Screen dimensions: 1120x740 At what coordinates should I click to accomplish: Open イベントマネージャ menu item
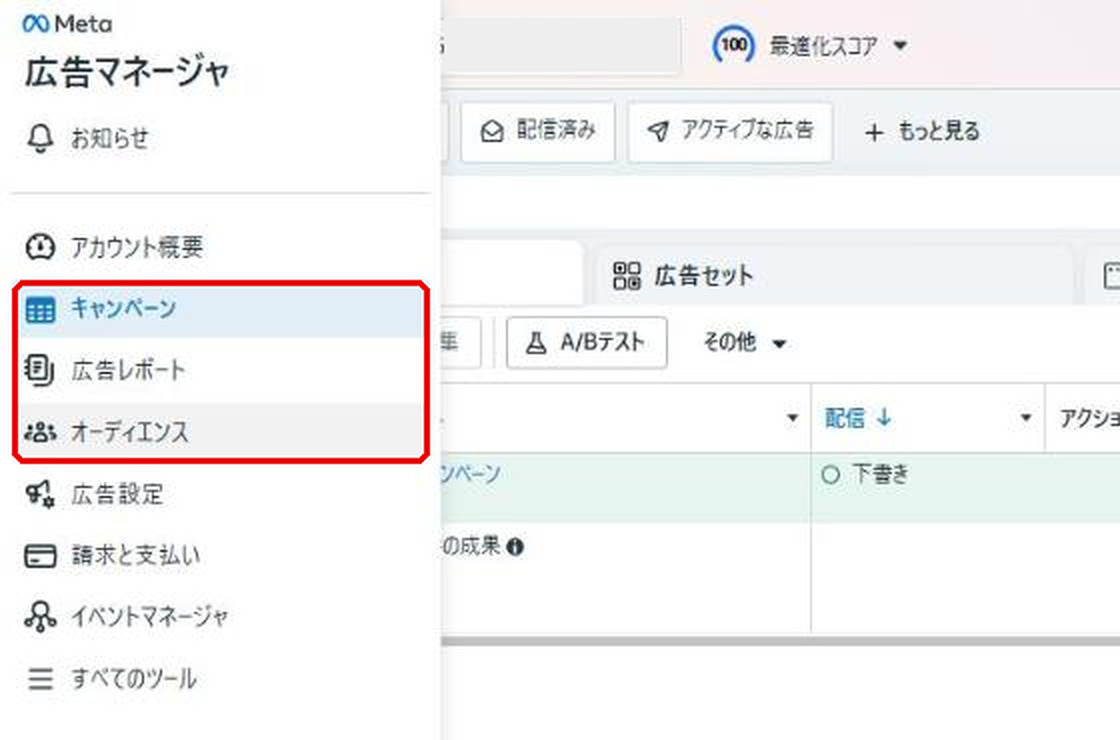(221, 616)
